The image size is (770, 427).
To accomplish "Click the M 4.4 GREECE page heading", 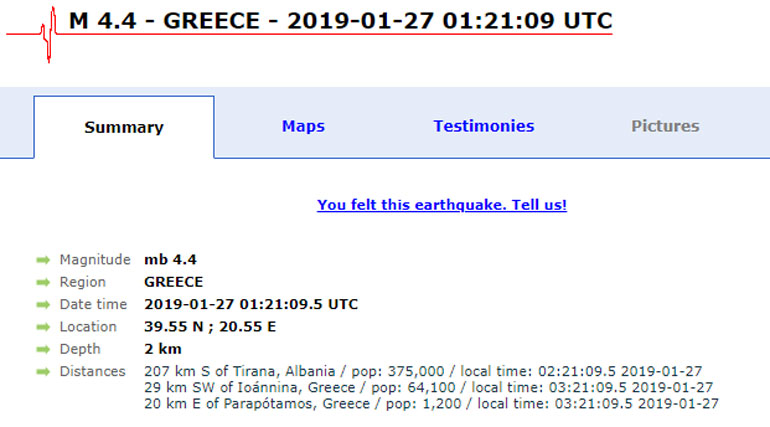I will click(340, 21).
